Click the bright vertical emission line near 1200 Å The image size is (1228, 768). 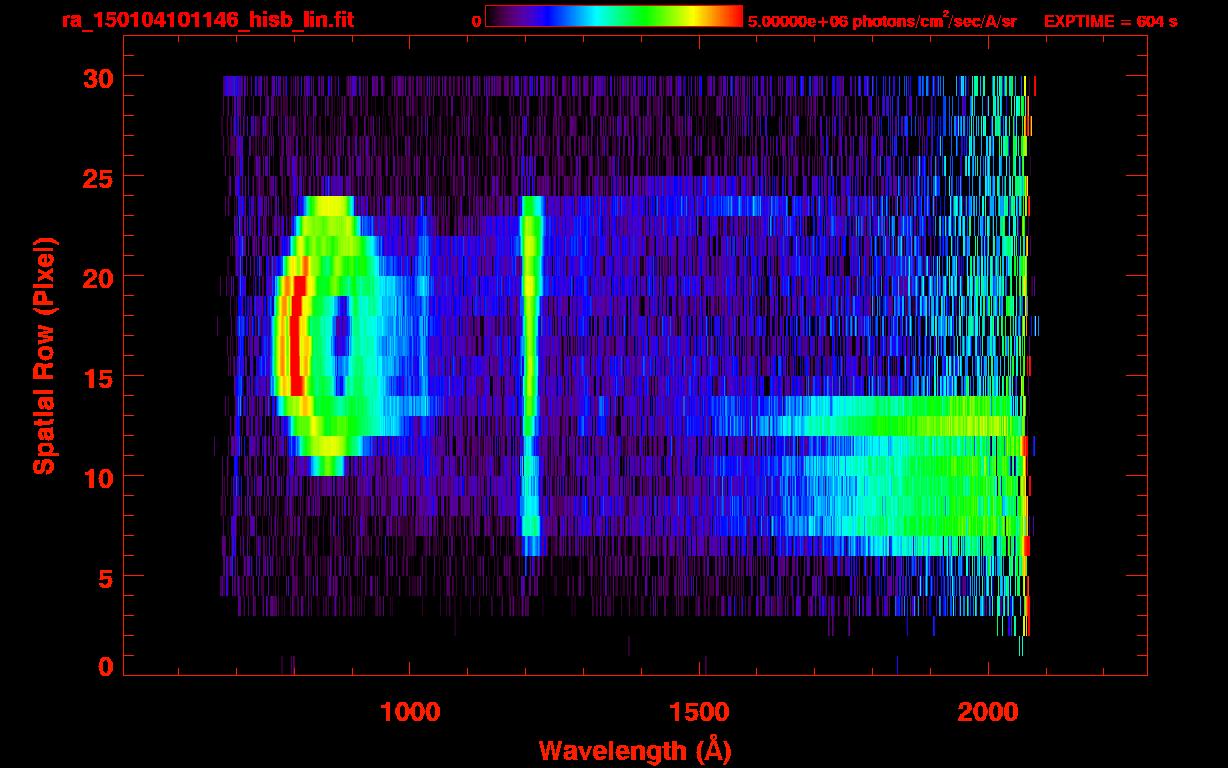(x=531, y=375)
